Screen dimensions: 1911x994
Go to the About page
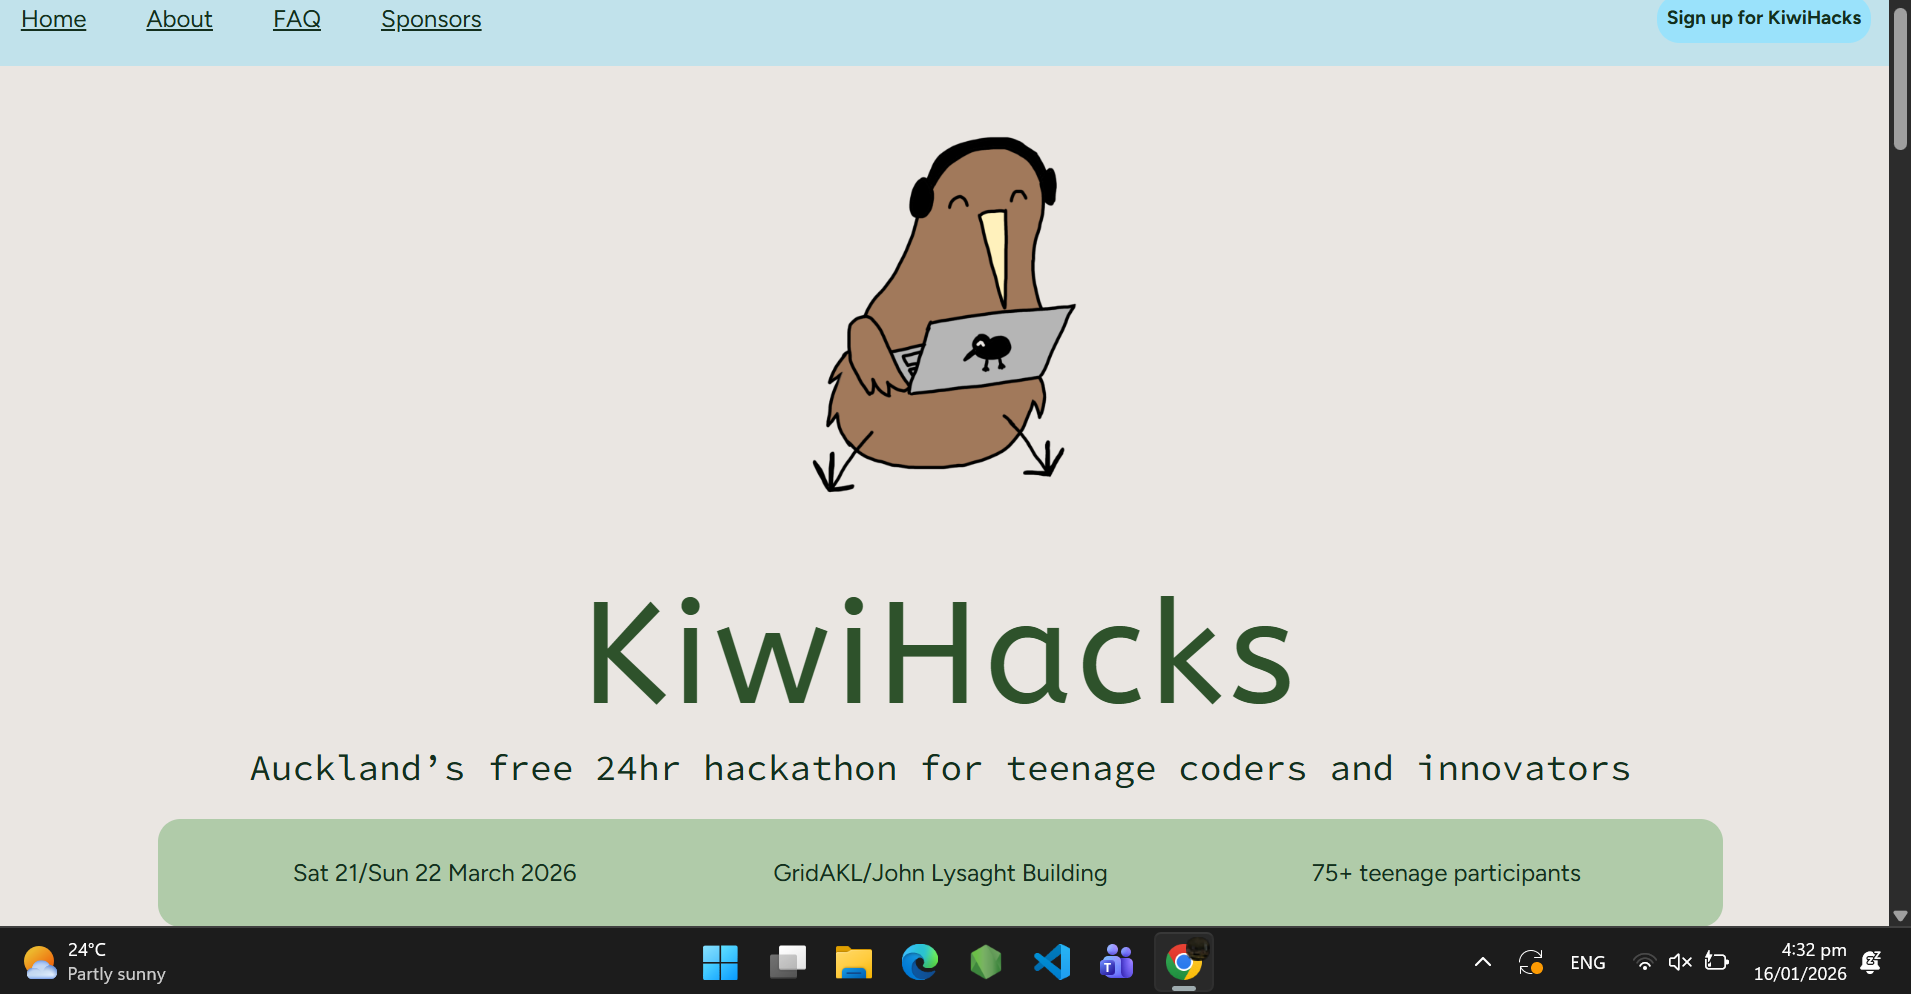pos(179,19)
